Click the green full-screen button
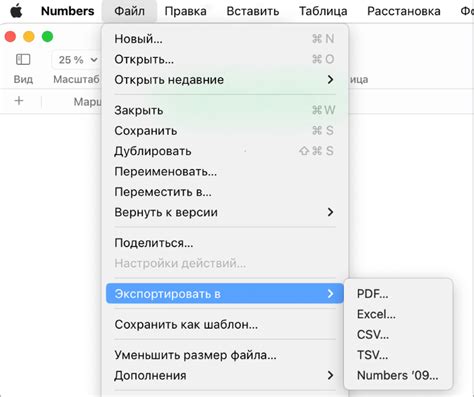 [47, 36]
